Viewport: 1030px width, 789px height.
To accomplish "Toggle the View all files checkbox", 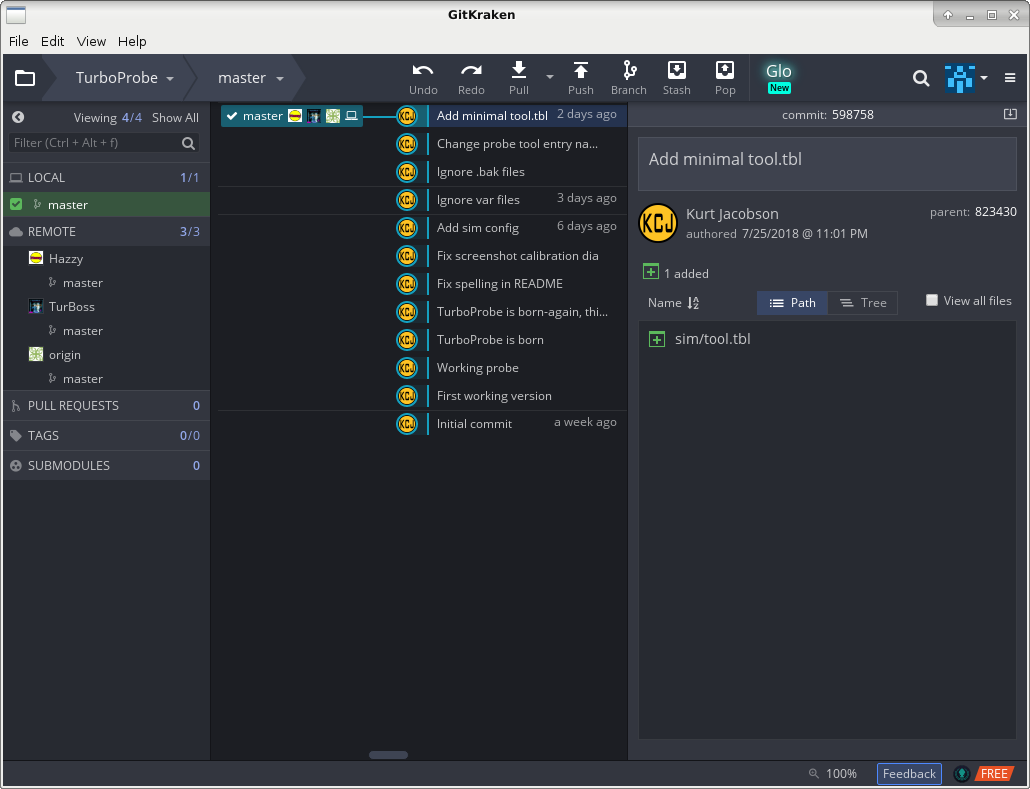I will point(931,300).
